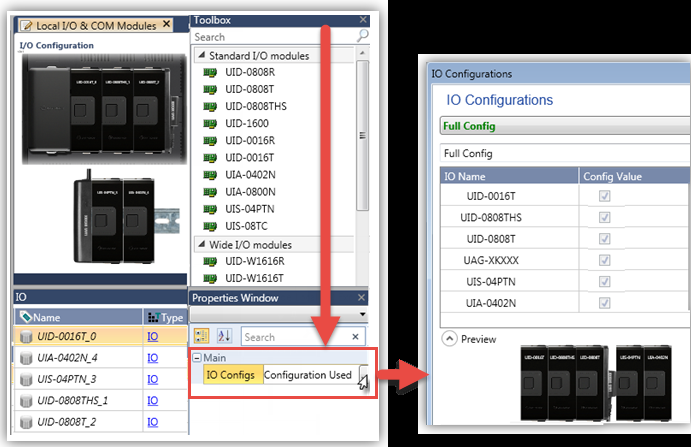Toggle Config Value checkbox for UID-0016T

[x=605, y=197]
